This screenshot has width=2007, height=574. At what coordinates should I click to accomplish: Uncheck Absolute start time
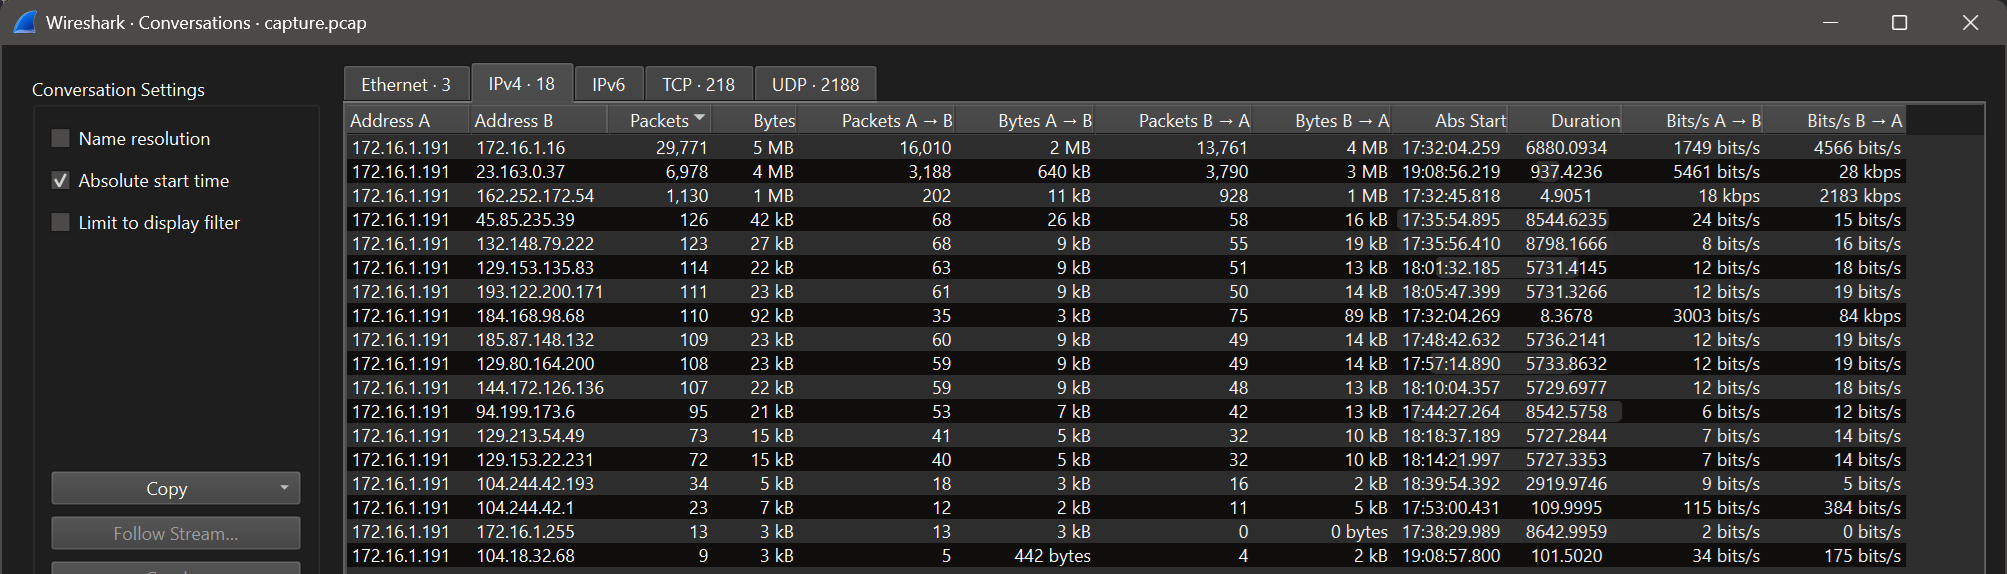pos(61,180)
